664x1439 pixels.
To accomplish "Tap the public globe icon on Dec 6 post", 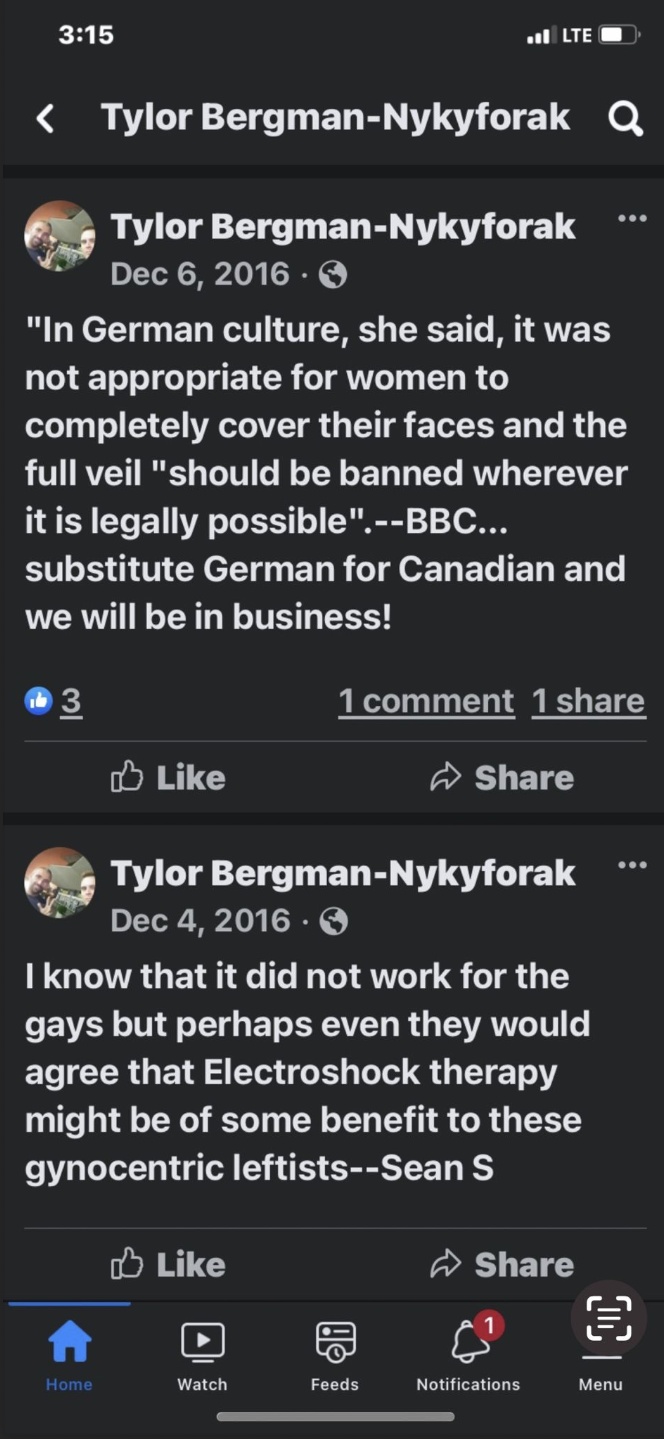I will 333,275.
